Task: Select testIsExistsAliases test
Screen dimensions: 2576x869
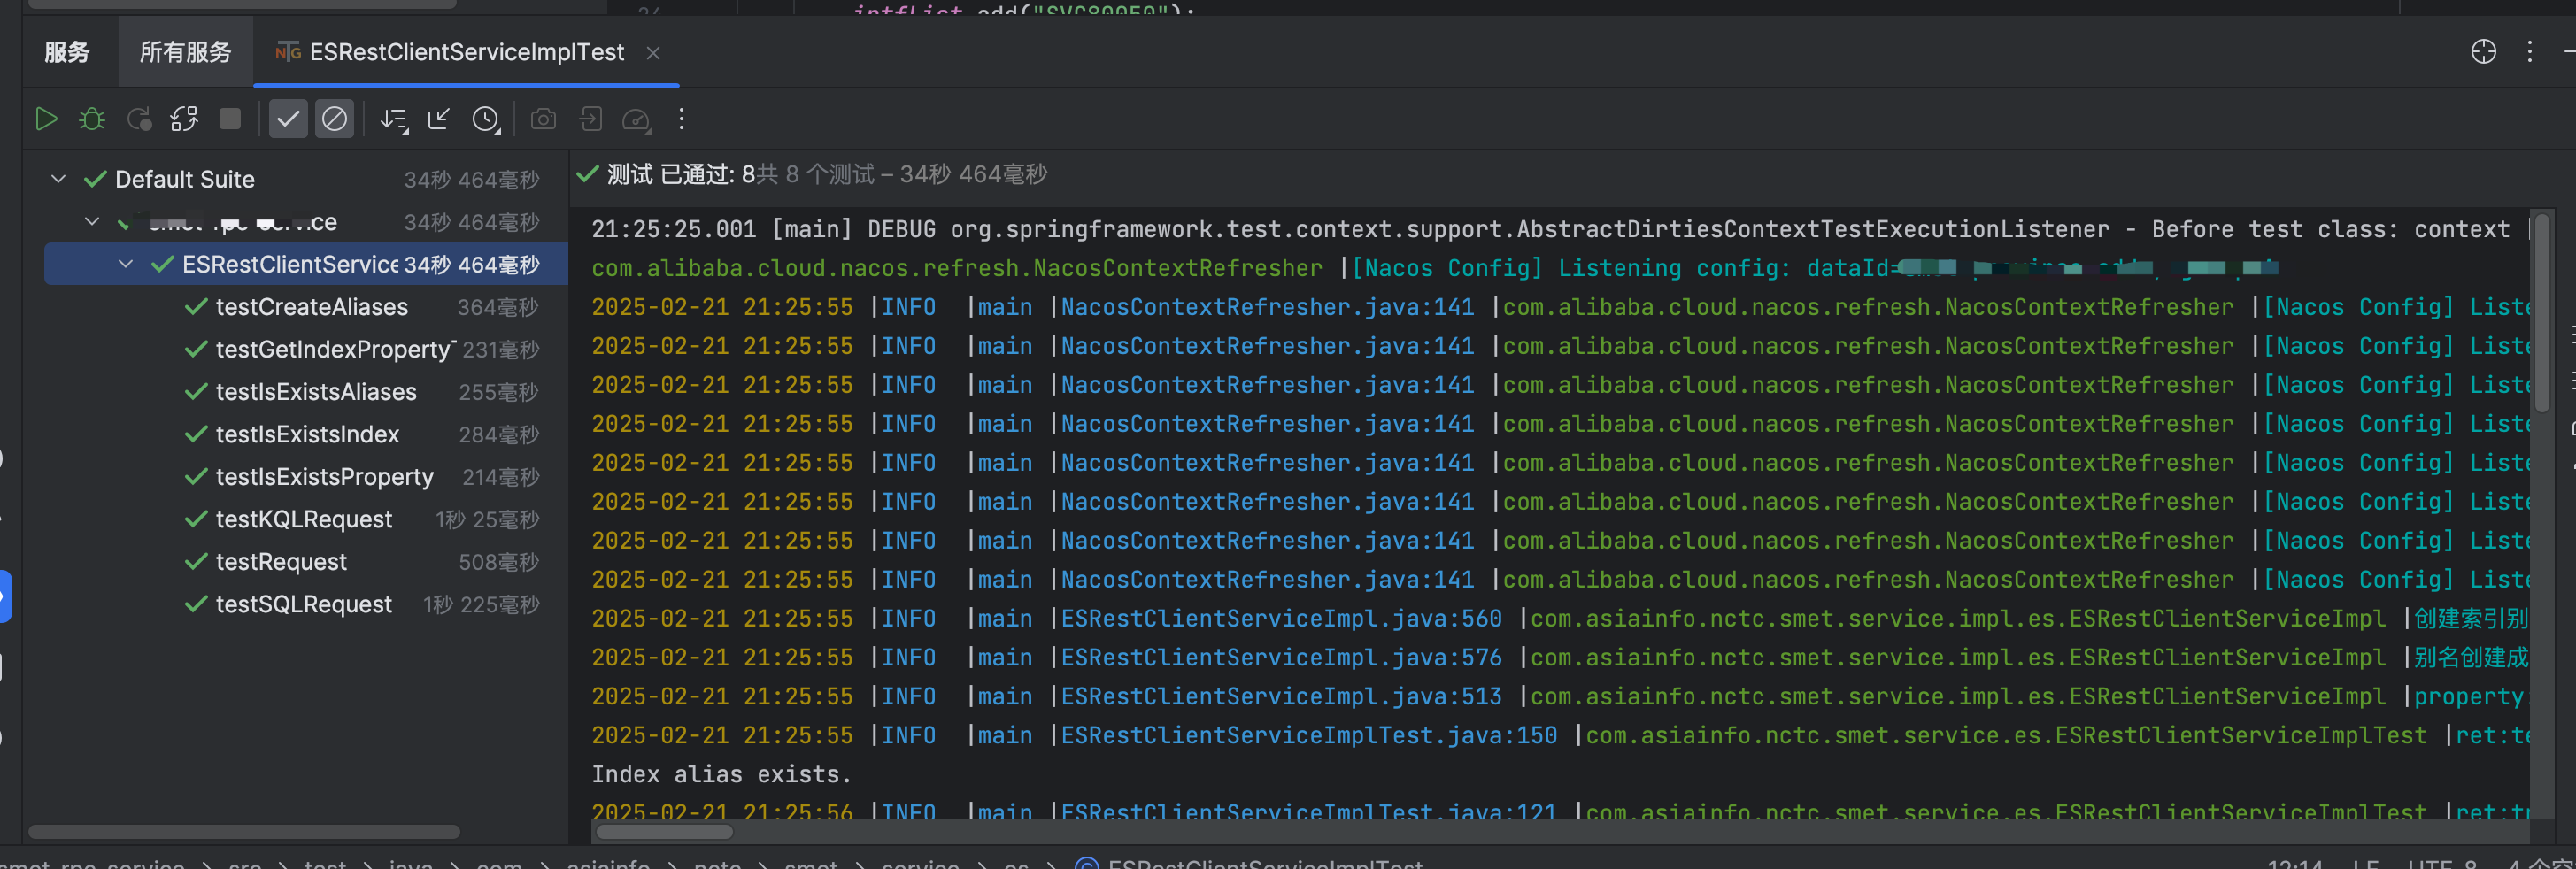Action: pyautogui.click(x=316, y=392)
